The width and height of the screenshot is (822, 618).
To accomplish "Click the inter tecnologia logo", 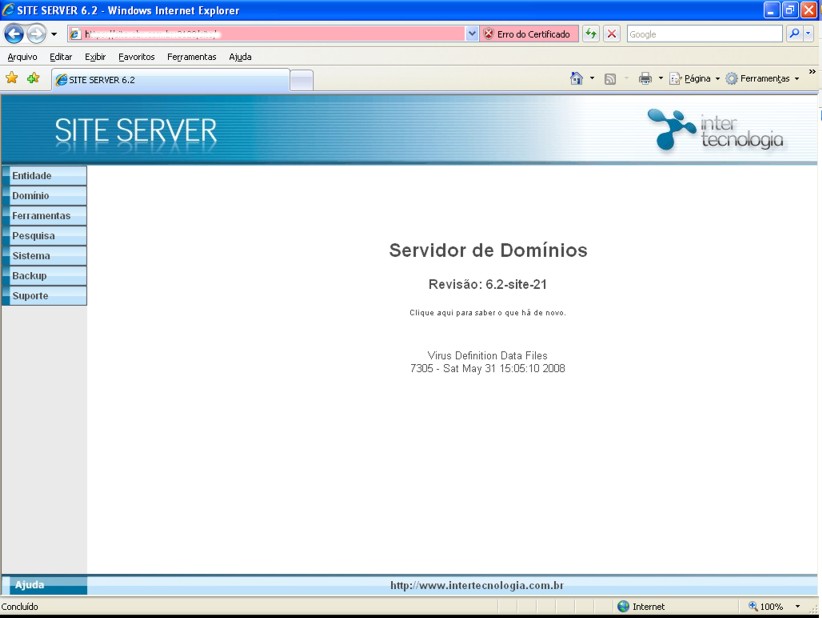I will pyautogui.click(x=715, y=129).
